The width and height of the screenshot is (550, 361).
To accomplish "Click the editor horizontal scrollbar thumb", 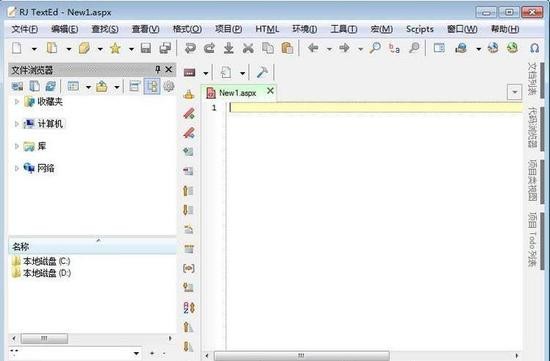I will [302, 356].
